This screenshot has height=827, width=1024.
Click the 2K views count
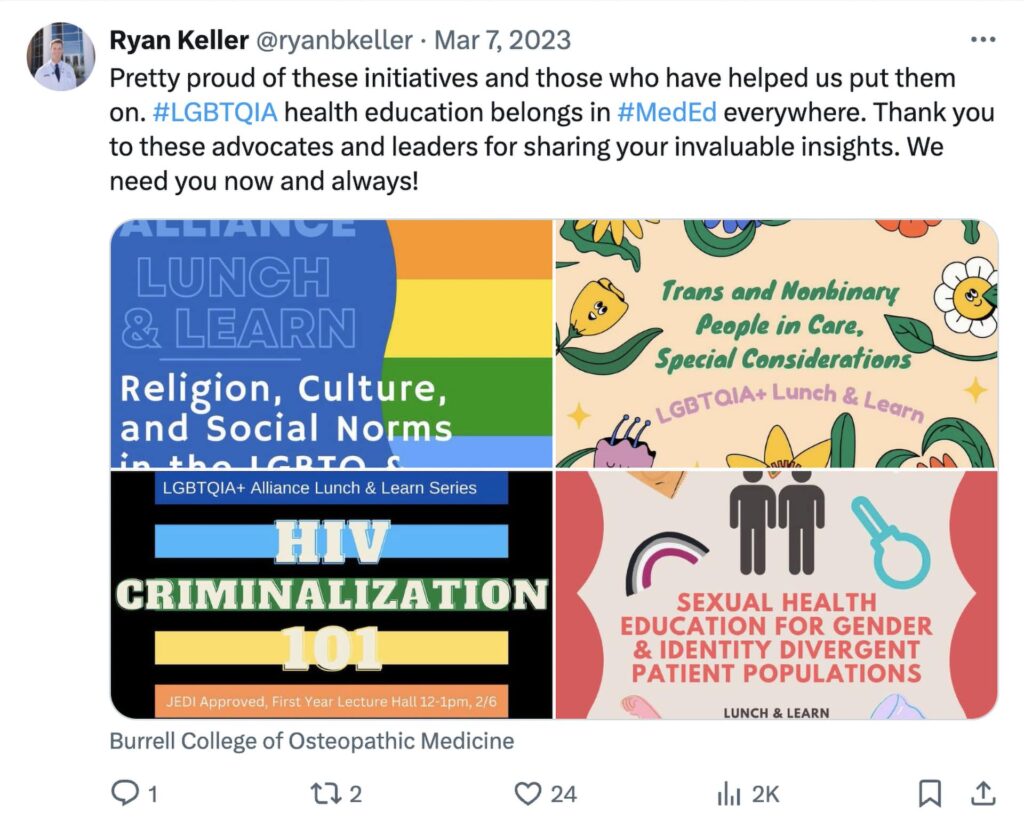click(x=765, y=794)
